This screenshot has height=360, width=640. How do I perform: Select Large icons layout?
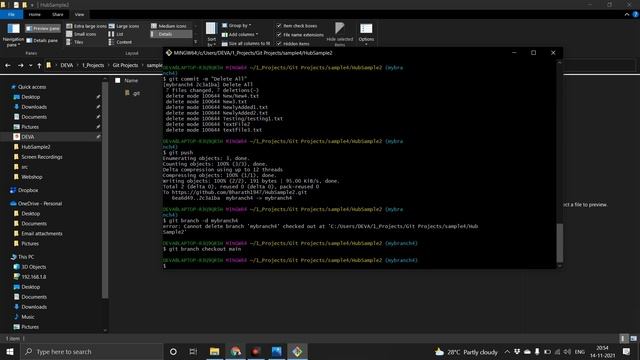[124, 26]
